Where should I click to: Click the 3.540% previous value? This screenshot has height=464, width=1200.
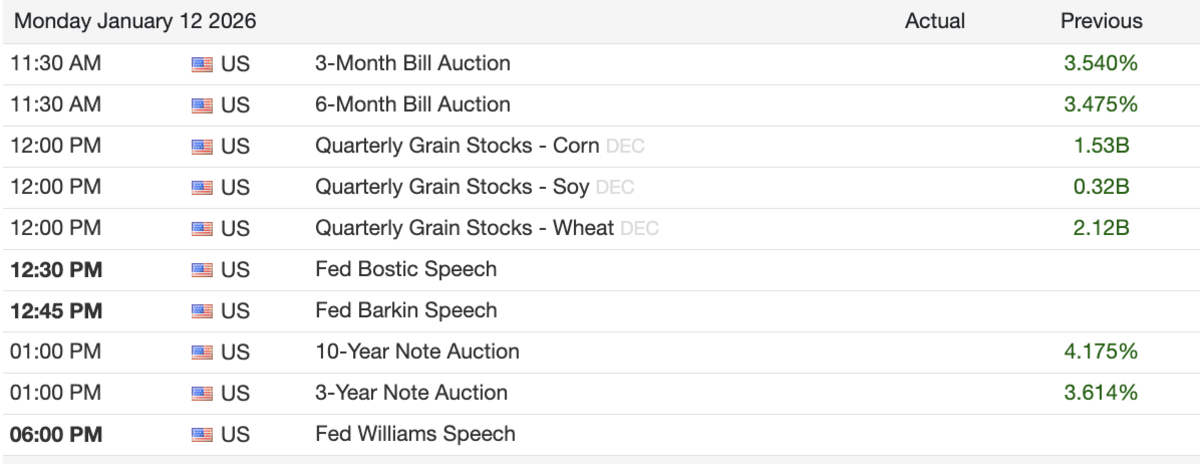pos(1101,63)
